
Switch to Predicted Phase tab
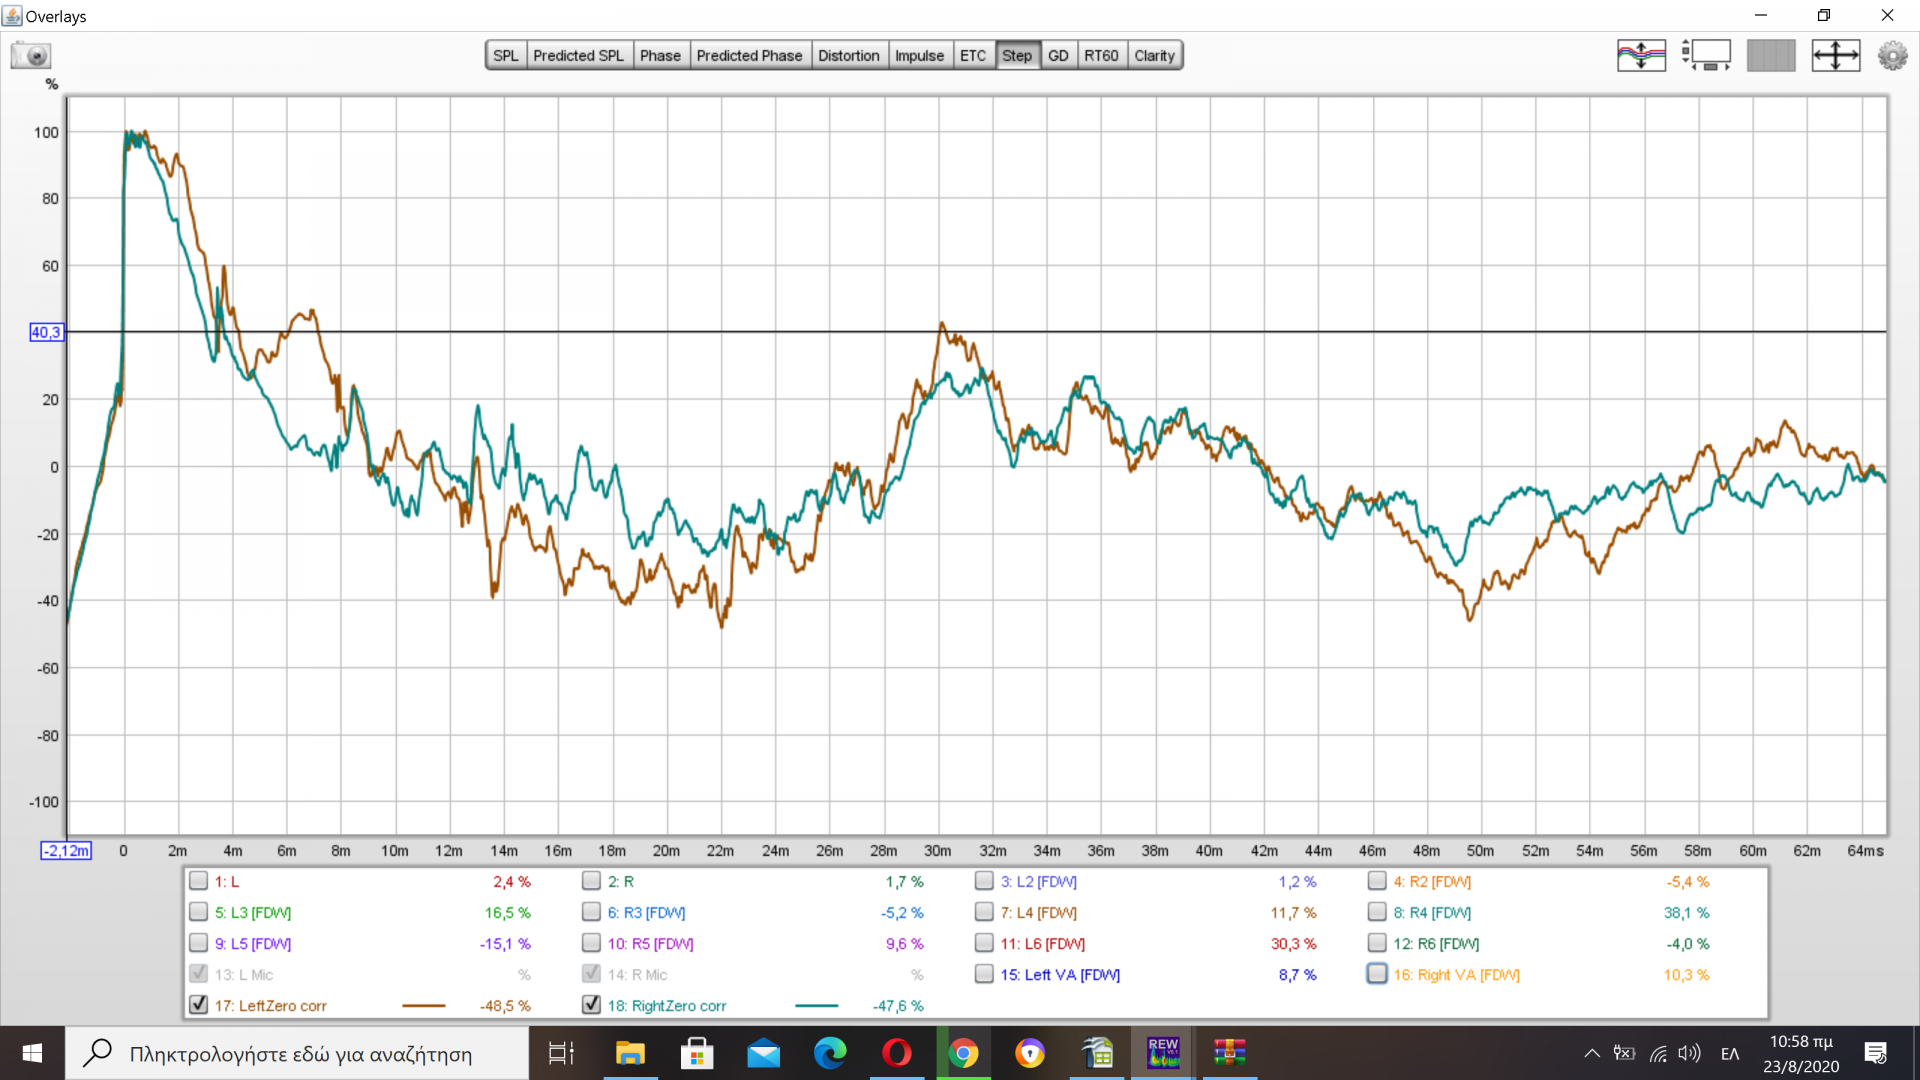point(749,56)
